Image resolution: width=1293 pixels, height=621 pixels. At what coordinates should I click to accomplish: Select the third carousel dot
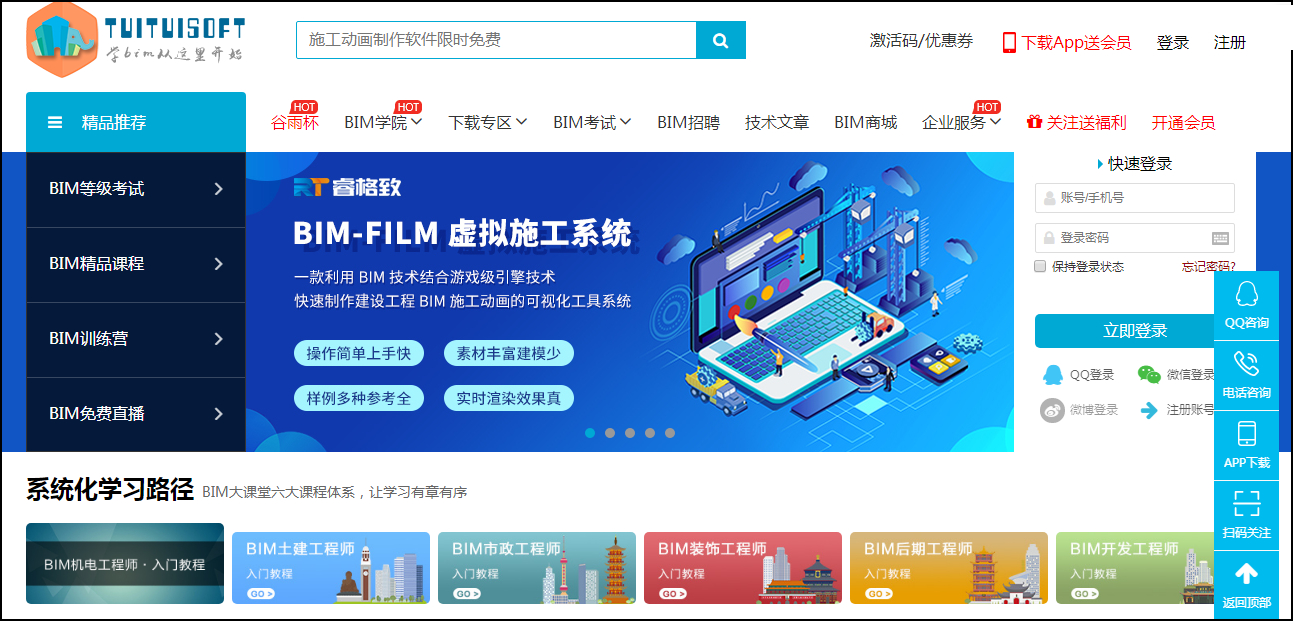coord(630,433)
